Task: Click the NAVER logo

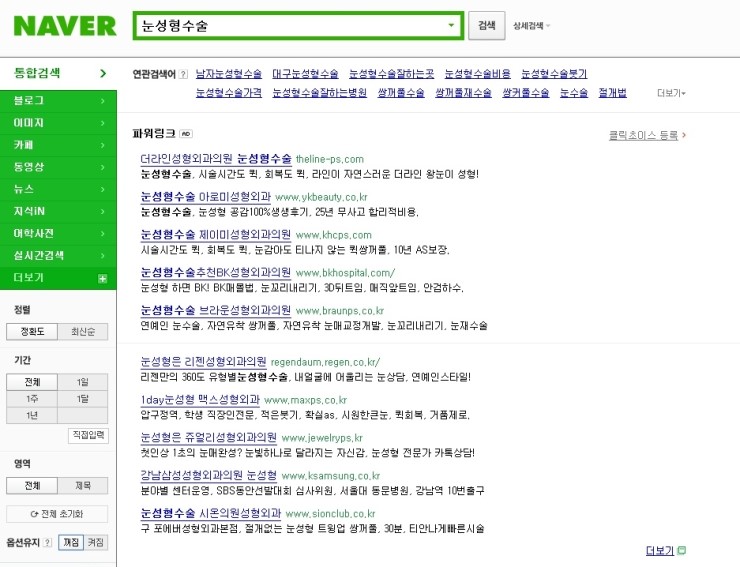Action: (x=65, y=26)
